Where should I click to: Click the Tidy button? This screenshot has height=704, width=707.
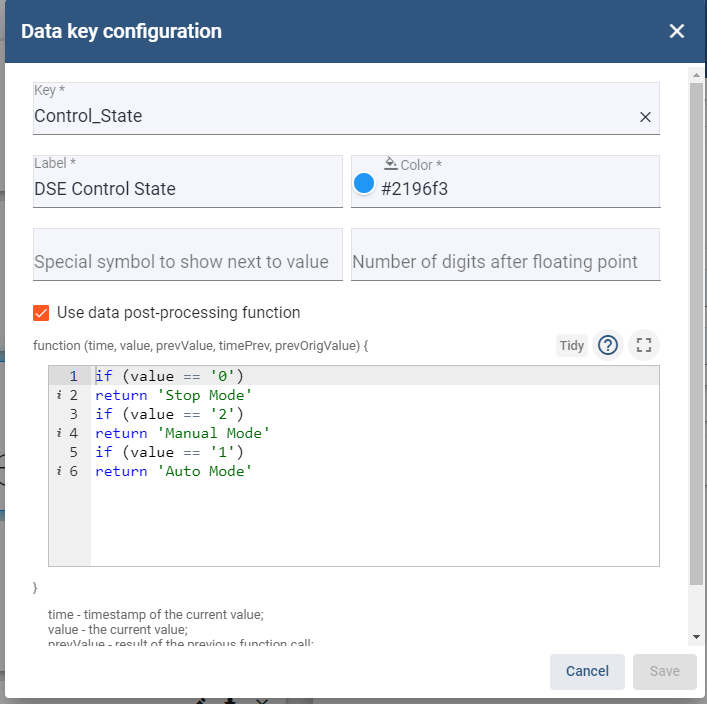(571, 345)
